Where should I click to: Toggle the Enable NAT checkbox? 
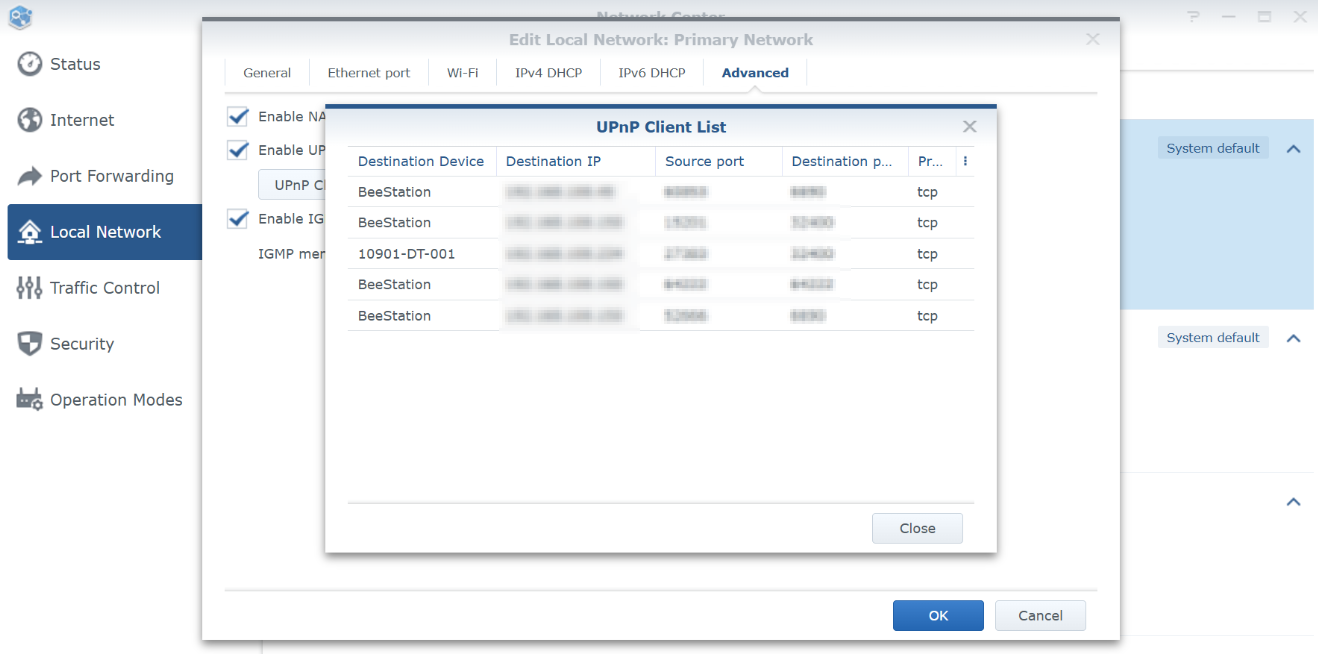(238, 117)
